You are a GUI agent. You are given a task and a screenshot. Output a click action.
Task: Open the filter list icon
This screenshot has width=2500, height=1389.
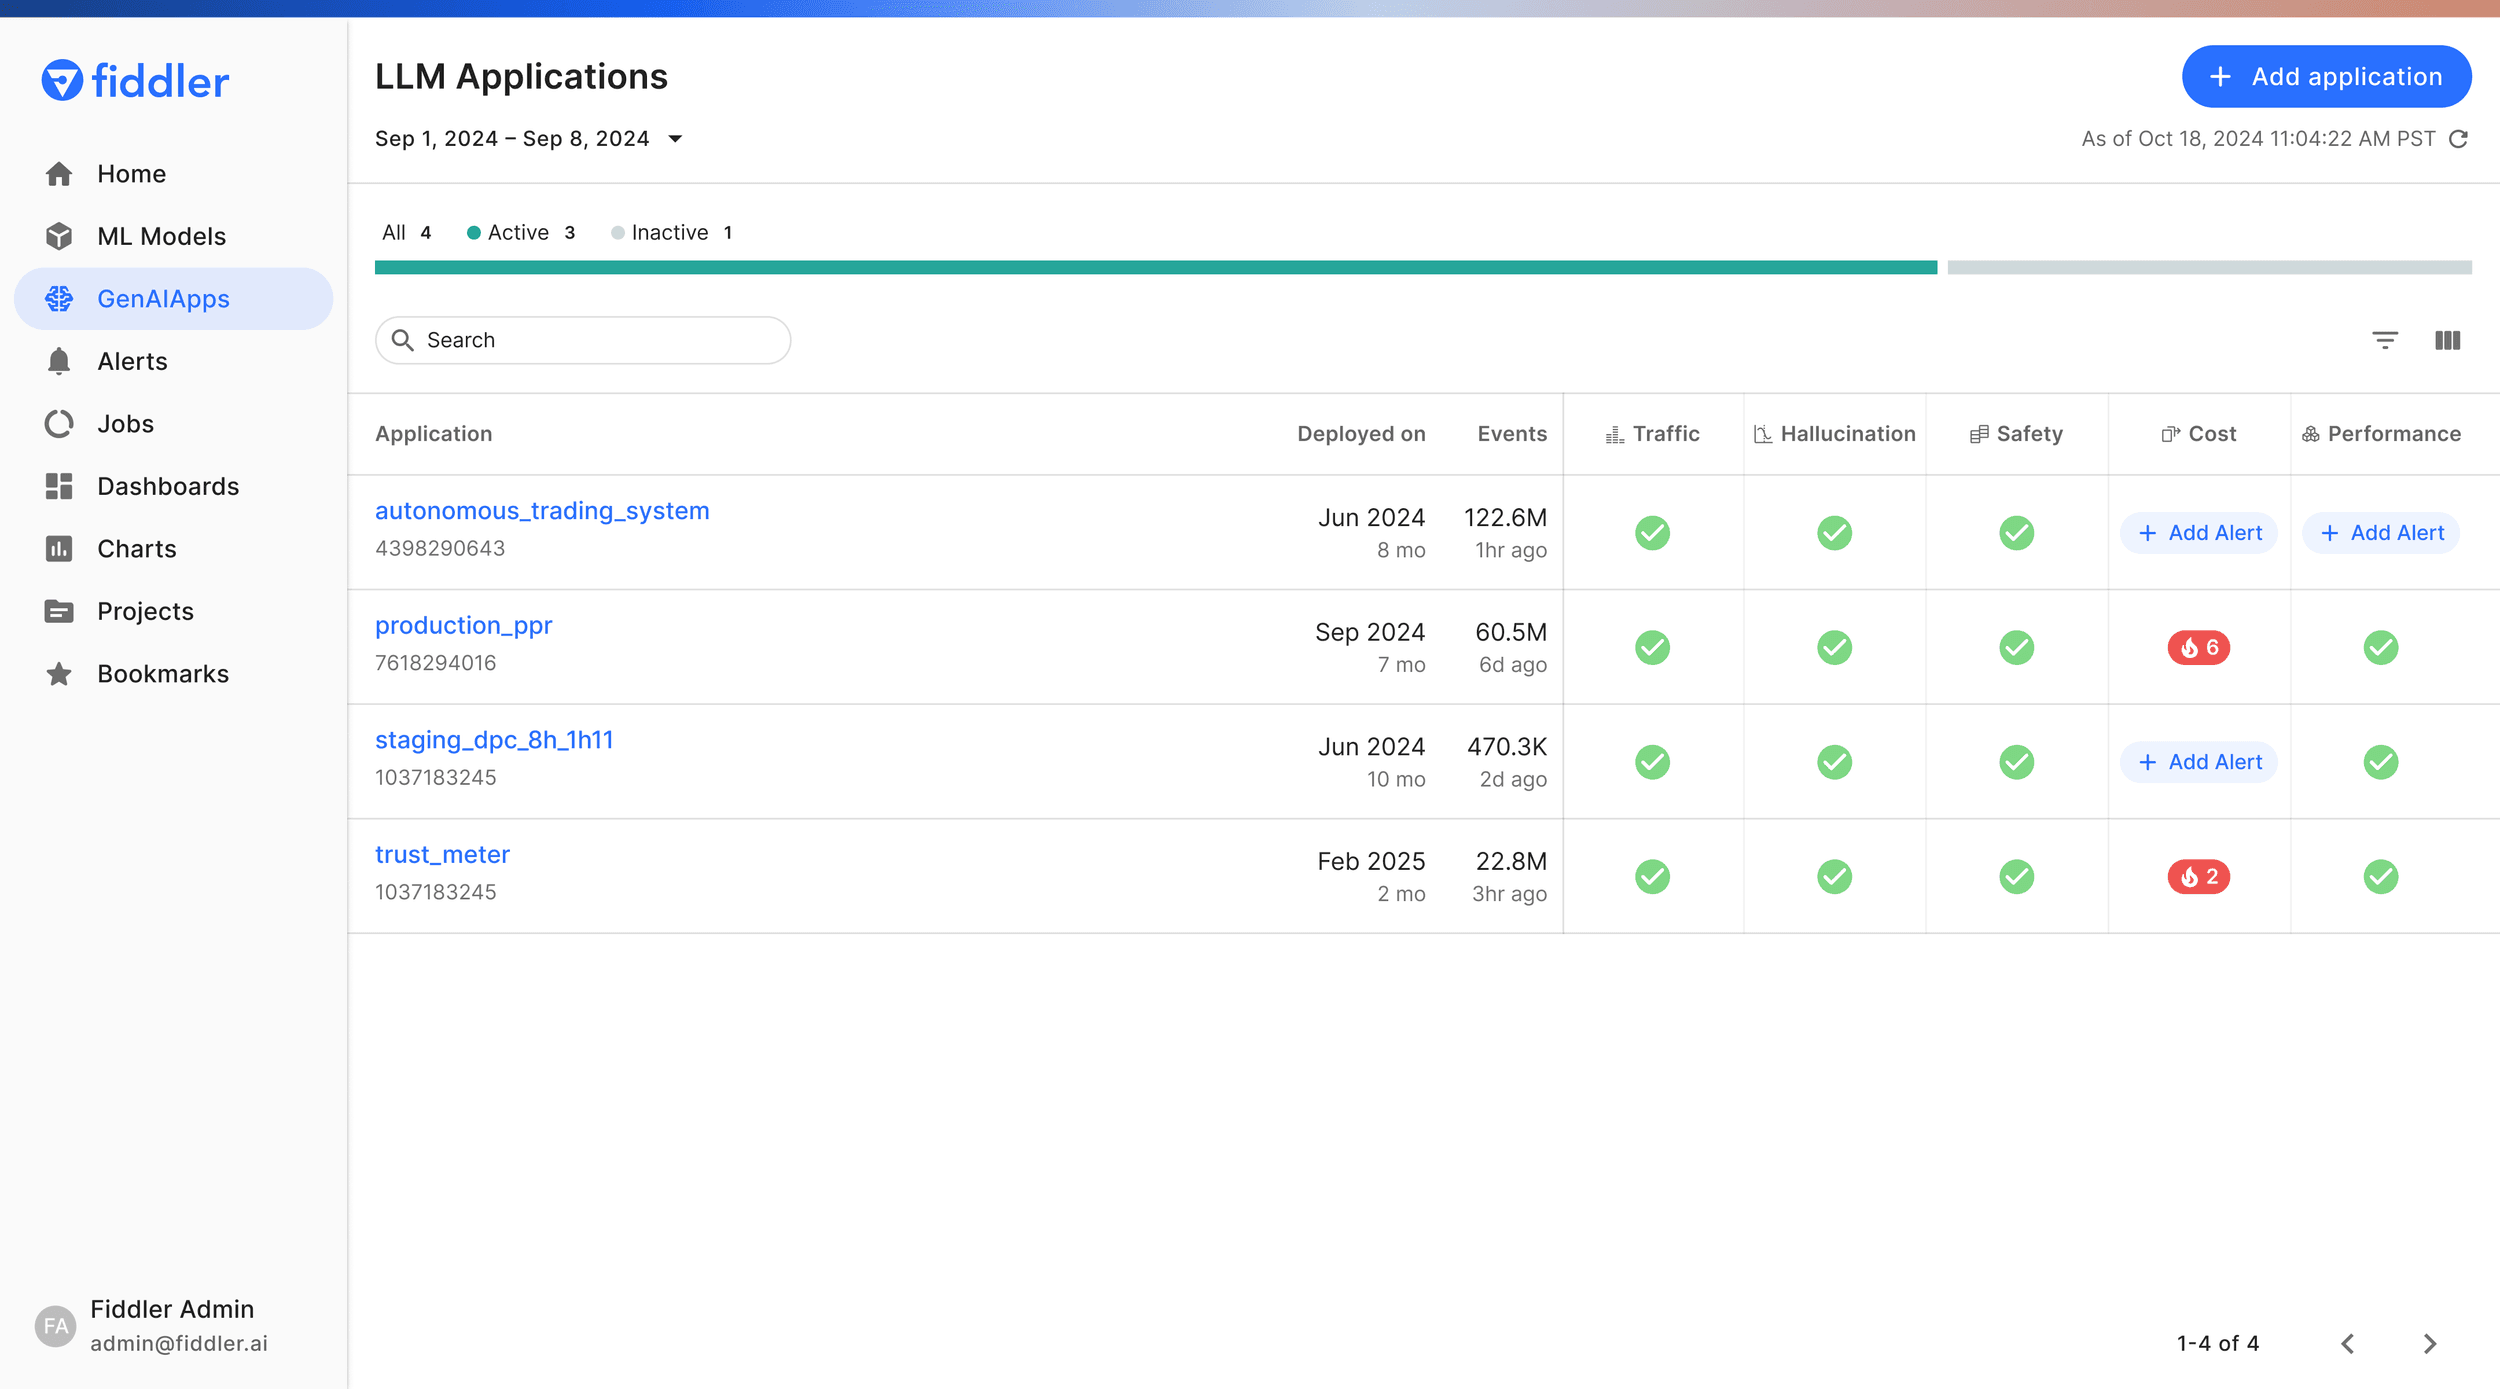(x=2385, y=340)
